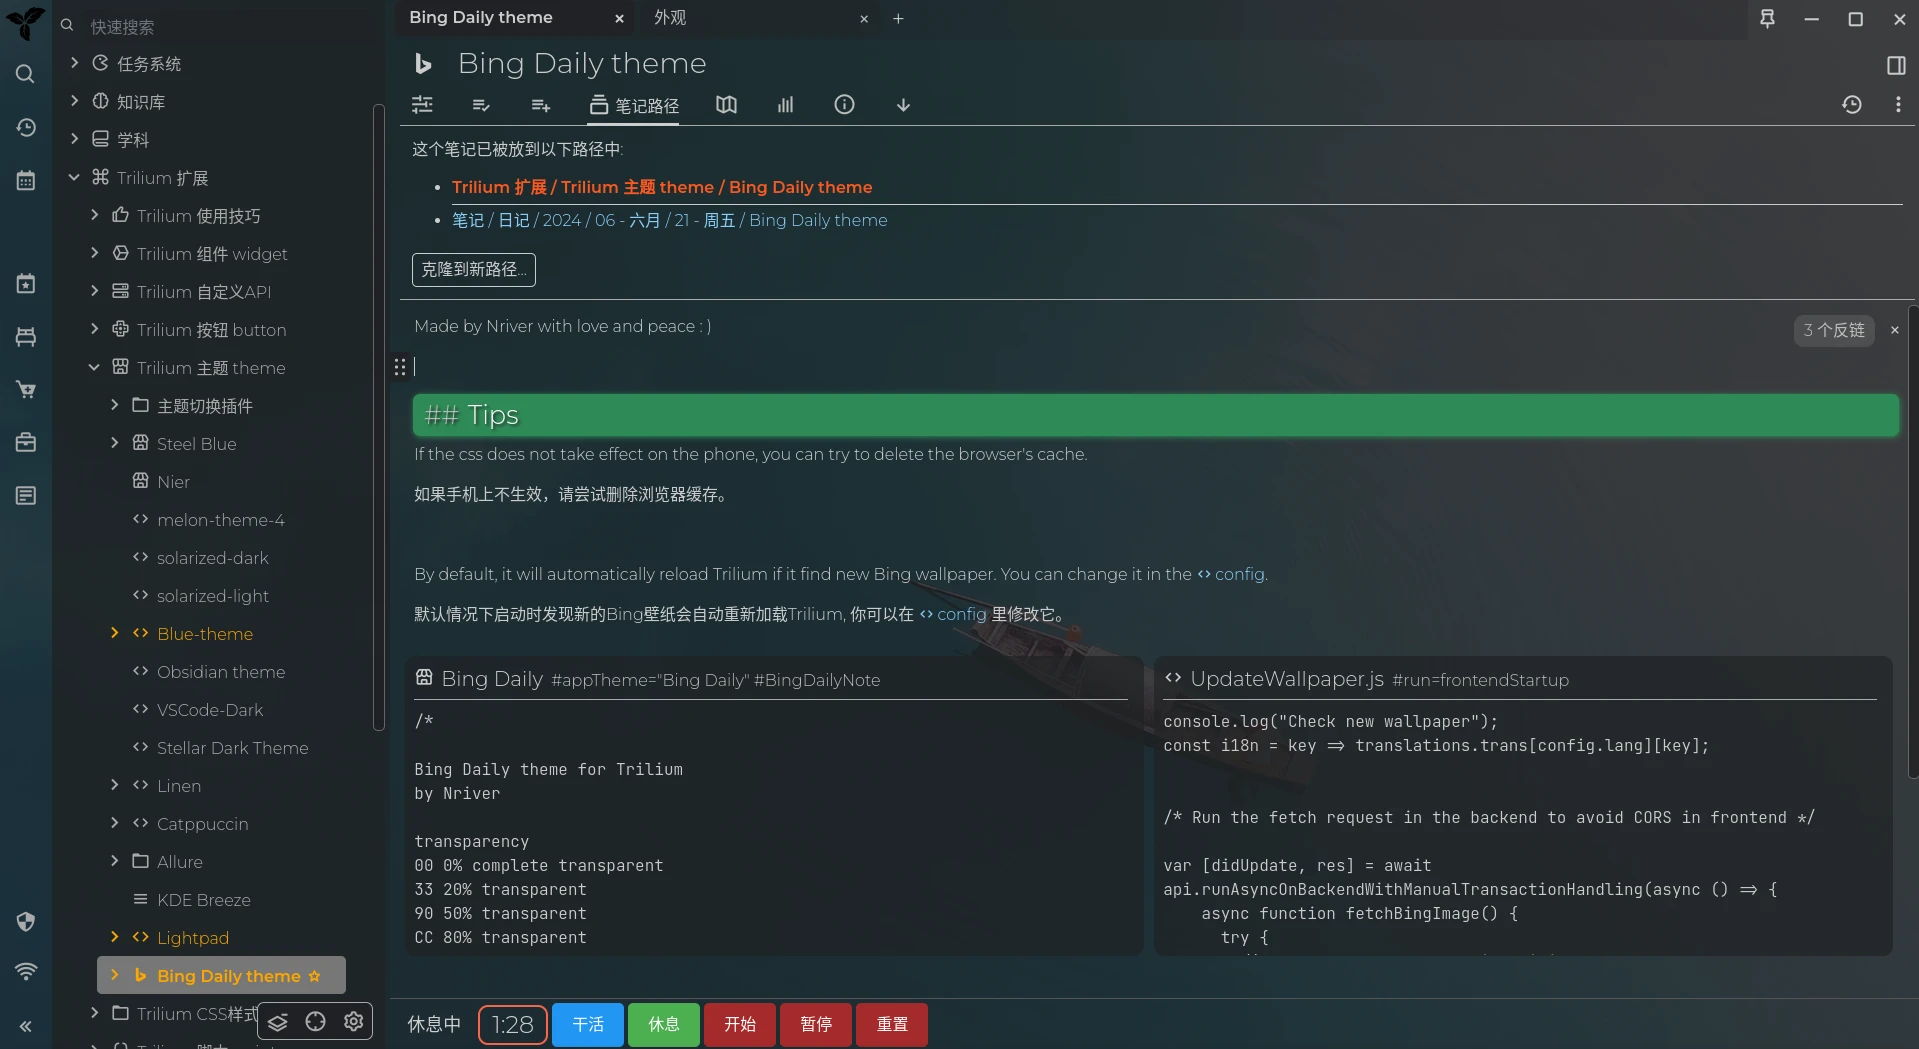Expand the Catppuccin tree node
Image resolution: width=1919 pixels, height=1049 pixels.
point(114,823)
